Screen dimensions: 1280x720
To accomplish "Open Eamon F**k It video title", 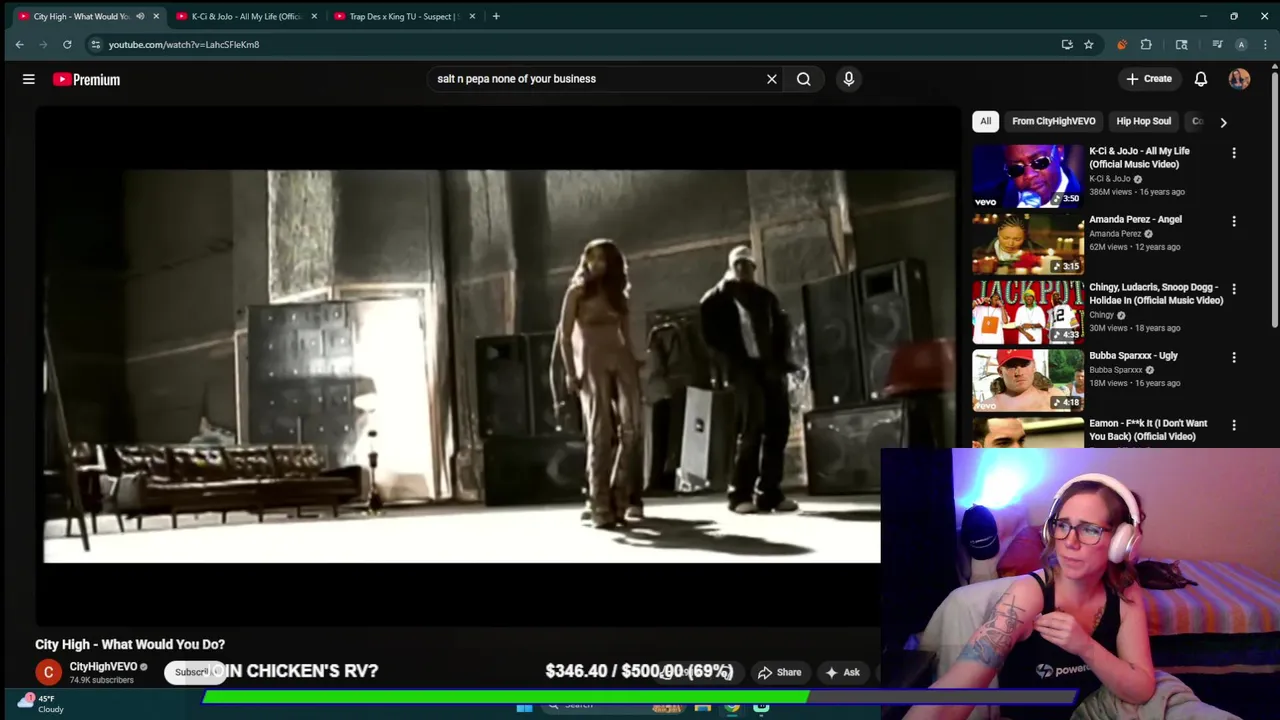I will 1148,430.
